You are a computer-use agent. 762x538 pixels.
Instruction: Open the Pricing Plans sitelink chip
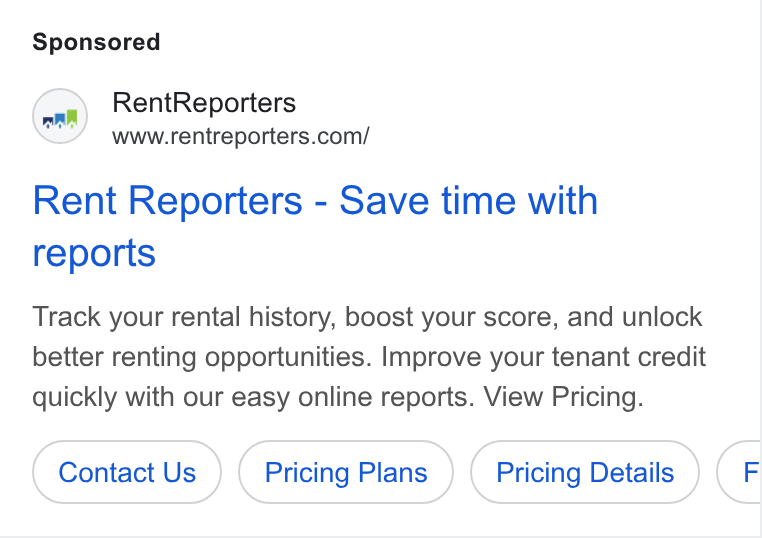click(x=346, y=472)
